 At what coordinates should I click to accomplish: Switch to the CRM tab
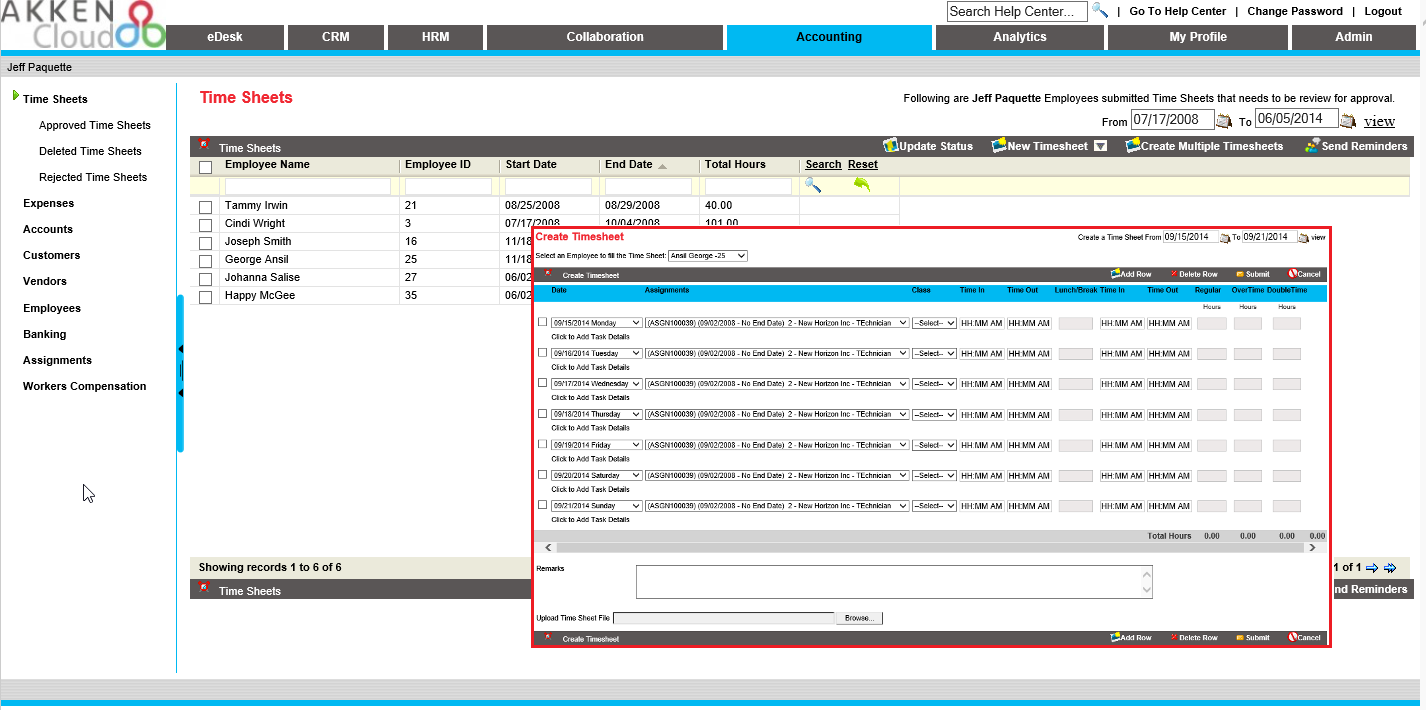(336, 37)
